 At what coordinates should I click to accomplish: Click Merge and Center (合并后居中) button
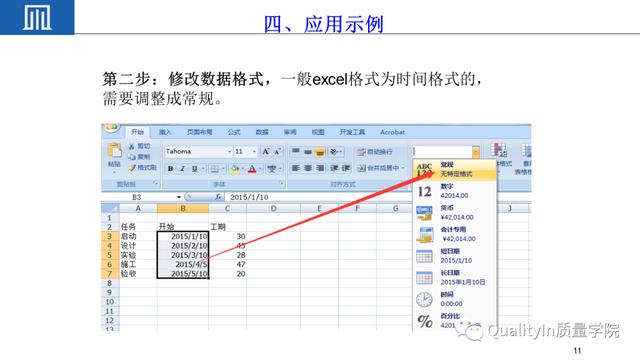378,168
